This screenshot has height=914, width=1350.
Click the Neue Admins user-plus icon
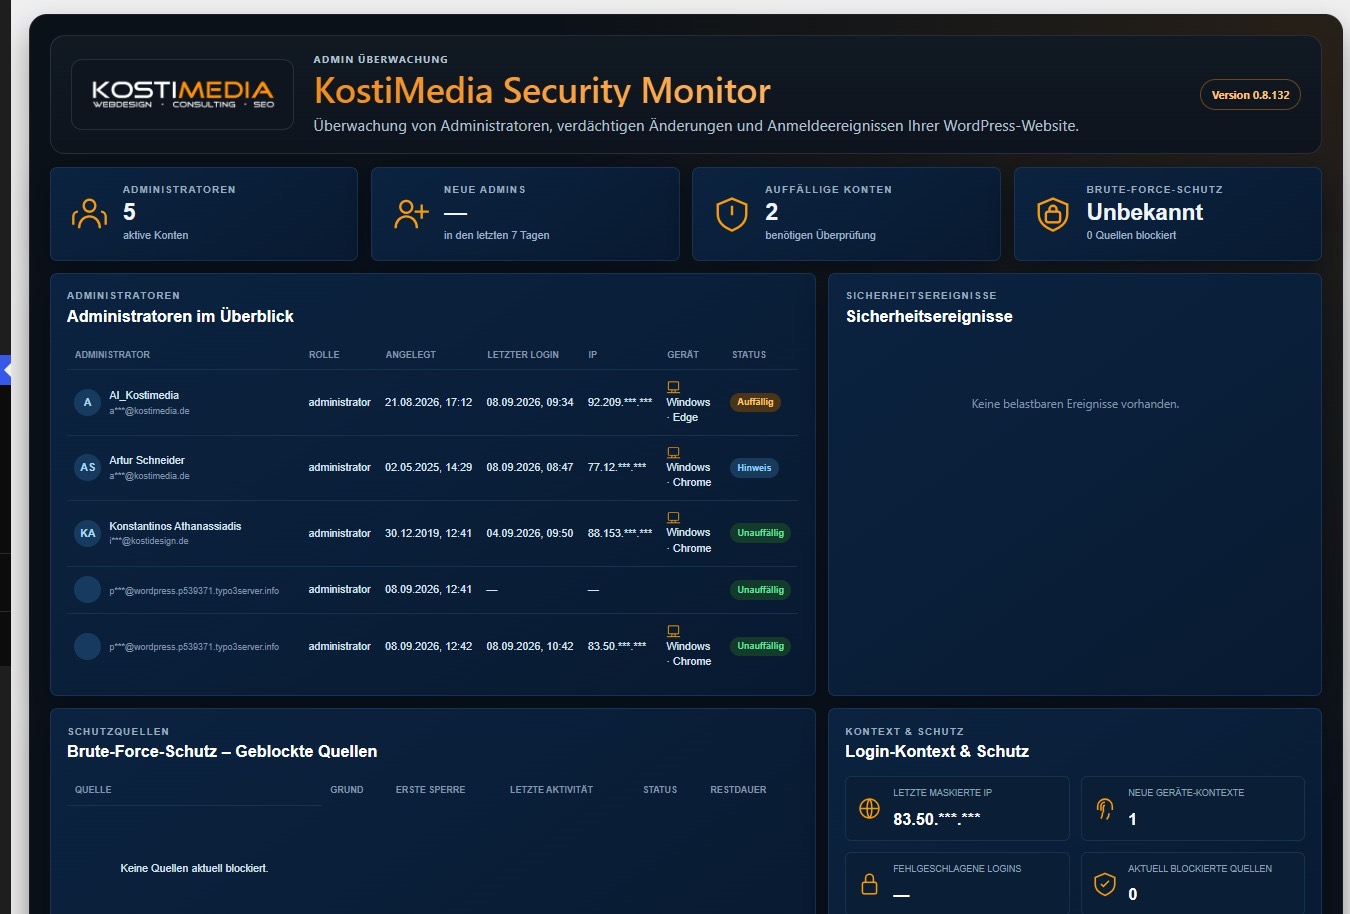[411, 214]
